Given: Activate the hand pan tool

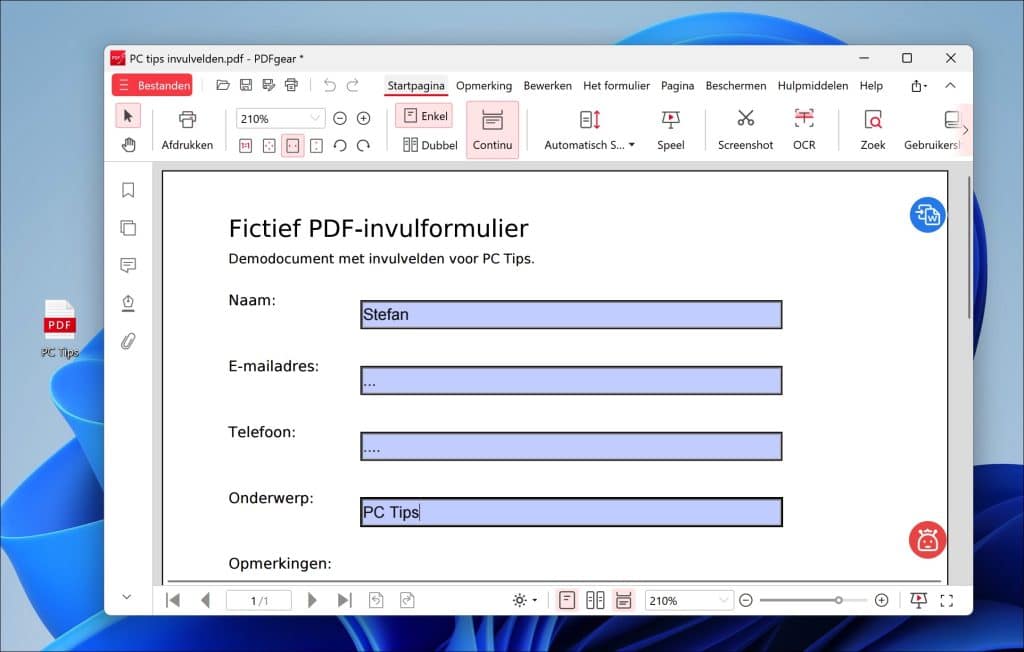Looking at the screenshot, I should click(129, 144).
